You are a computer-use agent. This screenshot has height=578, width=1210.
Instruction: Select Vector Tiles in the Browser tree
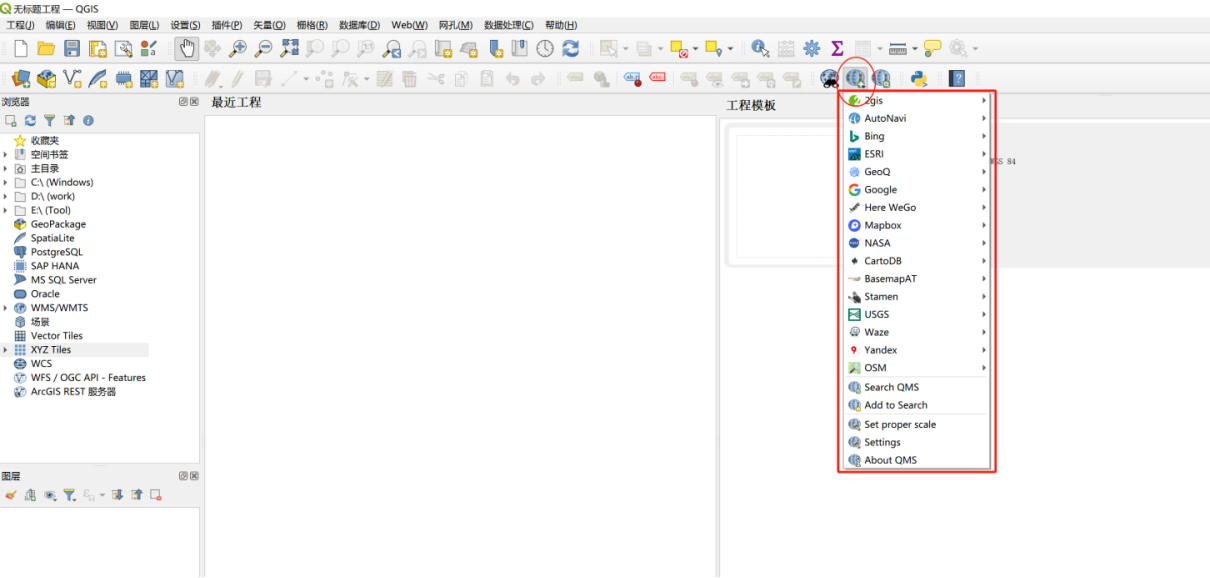click(56, 336)
